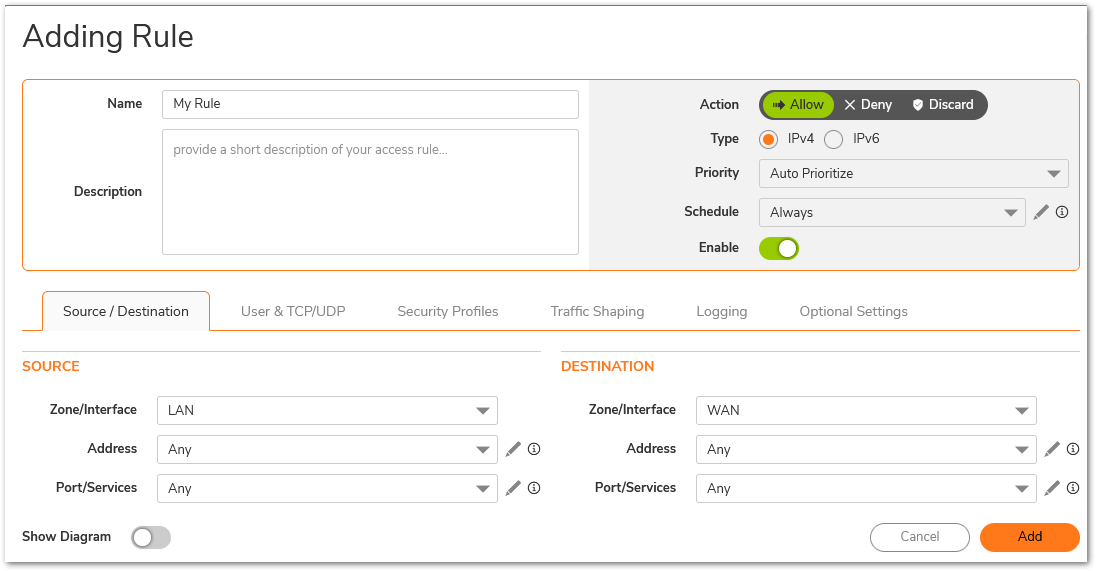
Task: Toggle the Enable switch off
Action: 779,248
